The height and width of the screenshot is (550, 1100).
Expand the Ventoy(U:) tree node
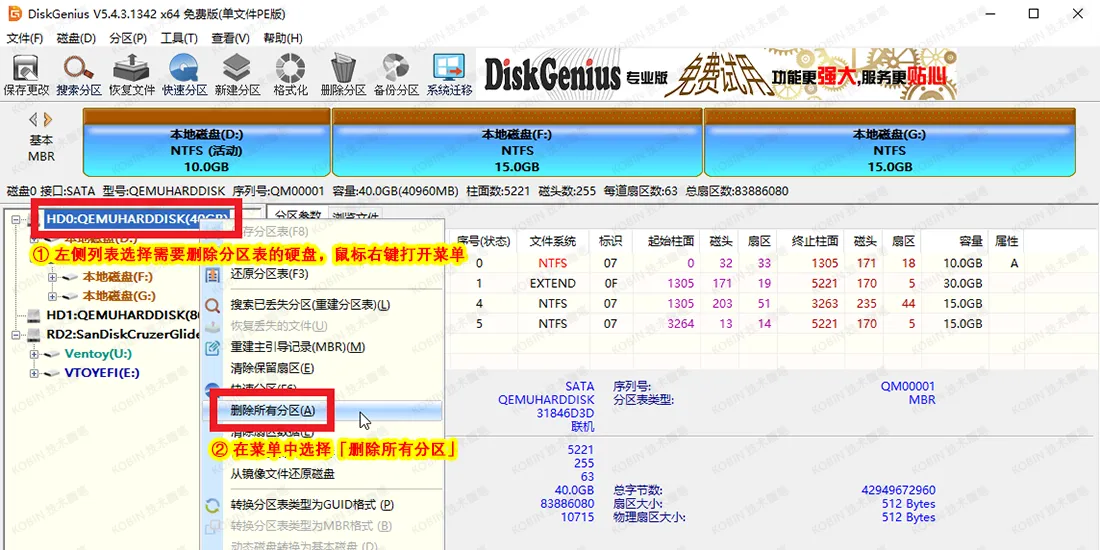pos(34,354)
